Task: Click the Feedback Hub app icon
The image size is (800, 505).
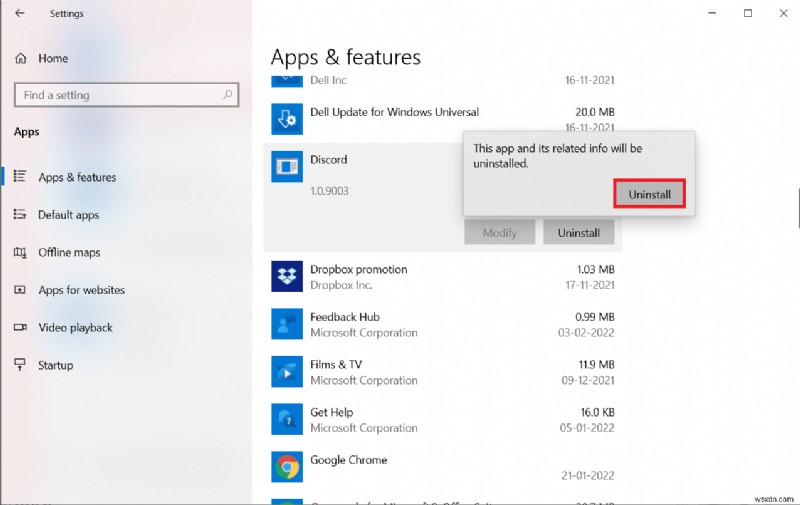Action: tap(287, 324)
